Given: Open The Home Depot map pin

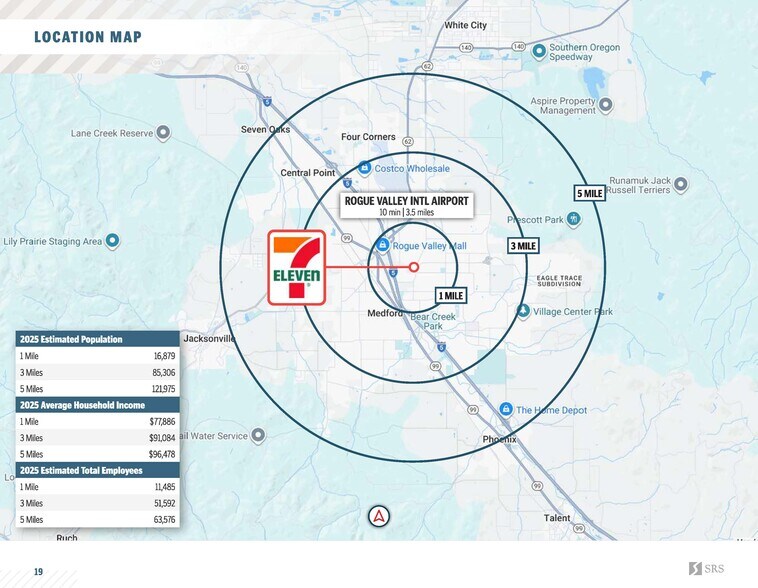Looking at the screenshot, I should [506, 410].
